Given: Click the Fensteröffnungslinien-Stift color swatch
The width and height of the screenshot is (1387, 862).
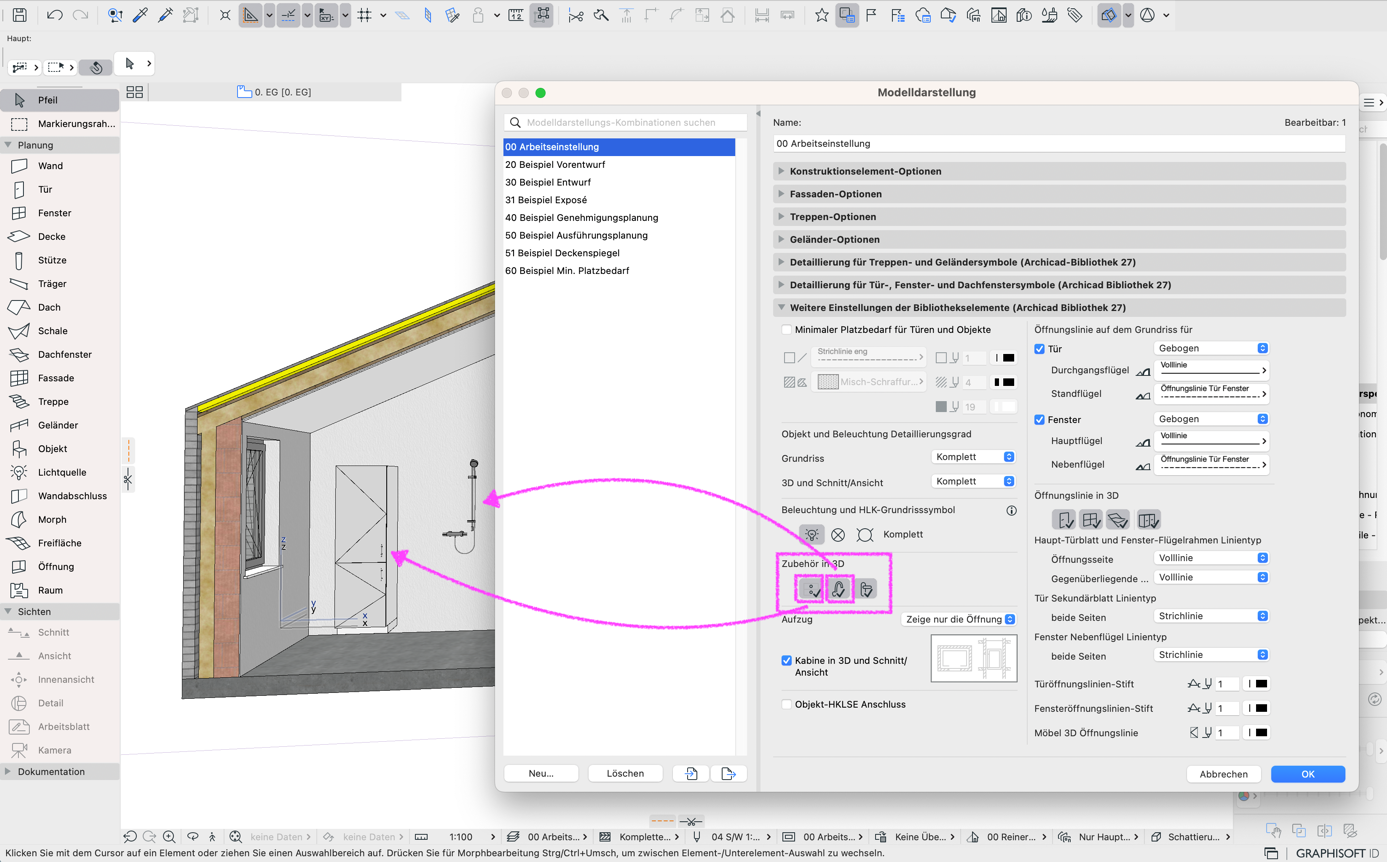Looking at the screenshot, I should (1257, 709).
